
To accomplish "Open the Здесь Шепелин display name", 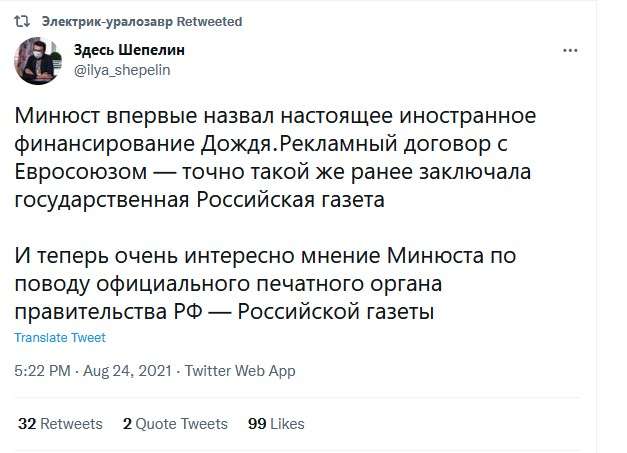I will 129,50.
